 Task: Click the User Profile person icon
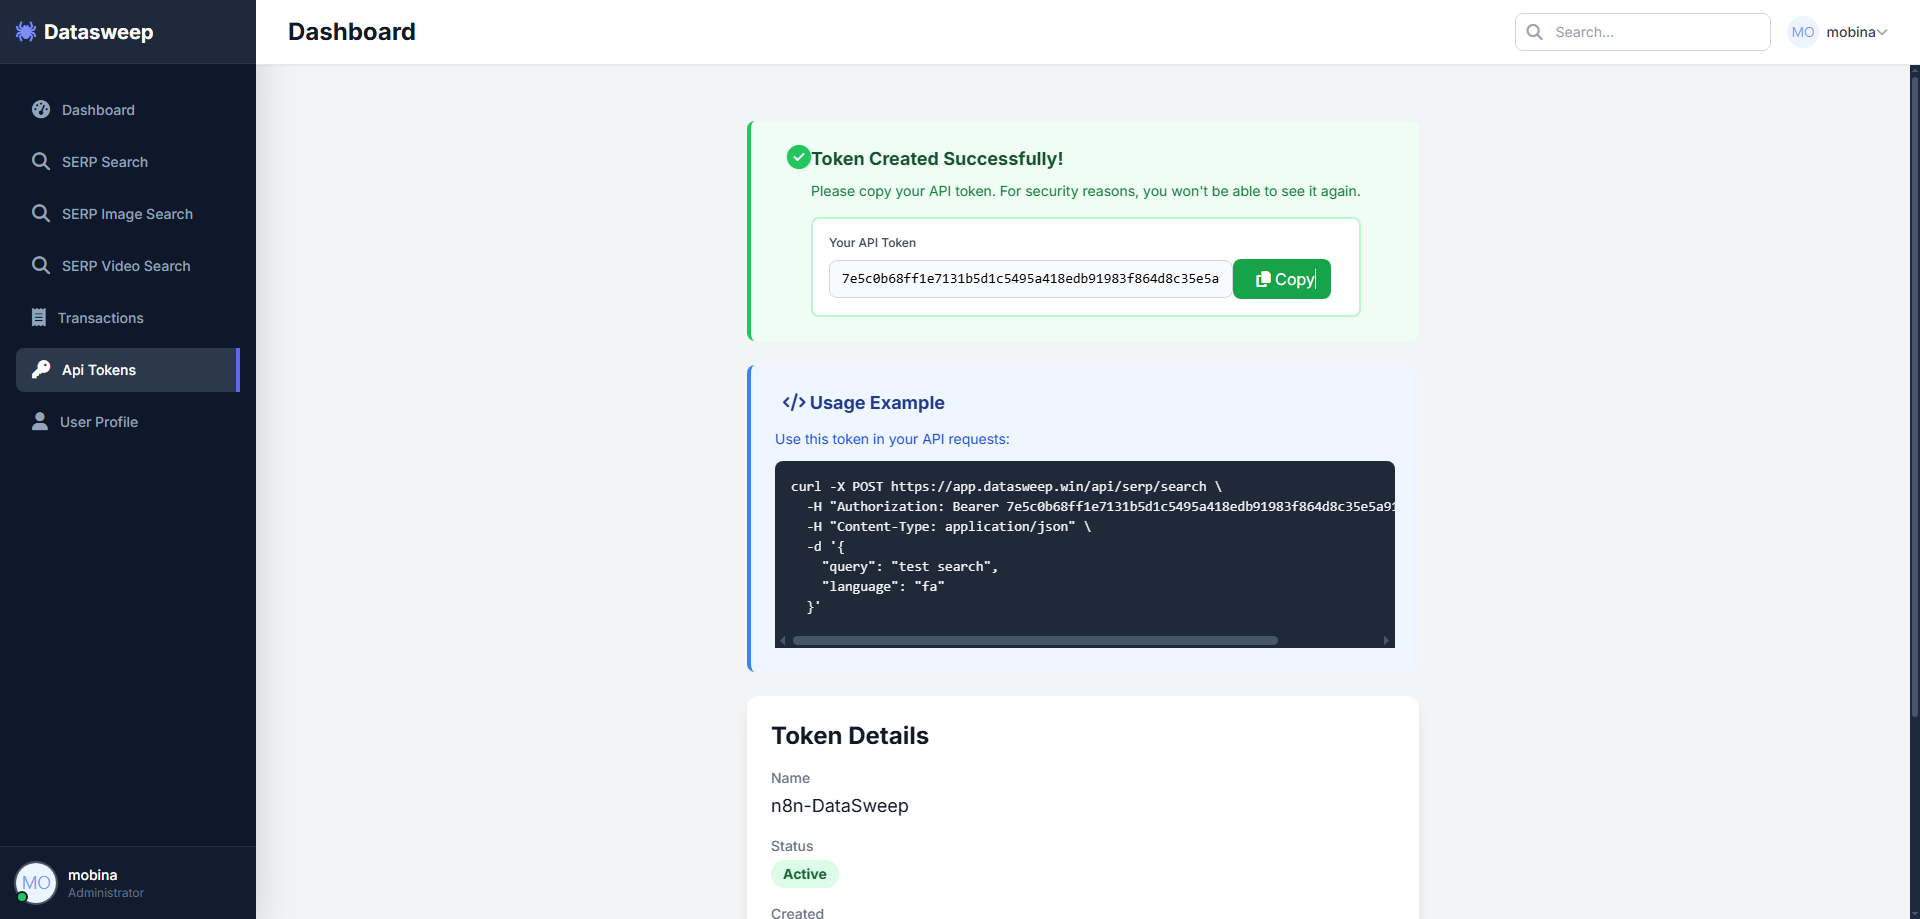pos(40,422)
